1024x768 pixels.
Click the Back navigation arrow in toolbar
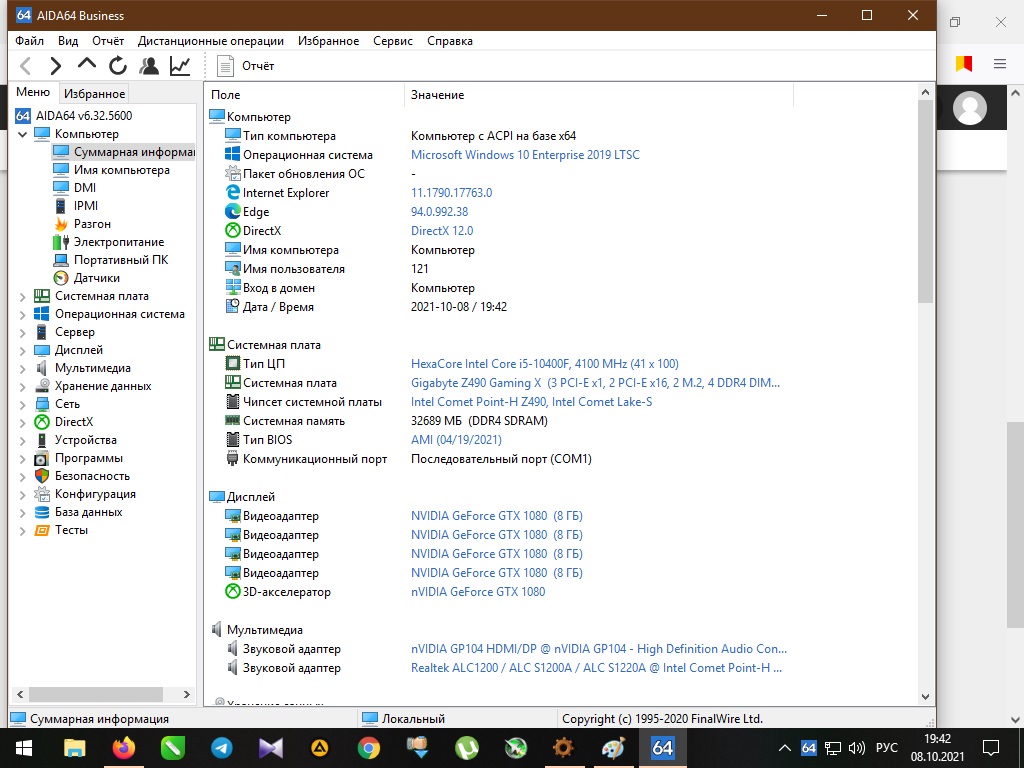(x=26, y=66)
